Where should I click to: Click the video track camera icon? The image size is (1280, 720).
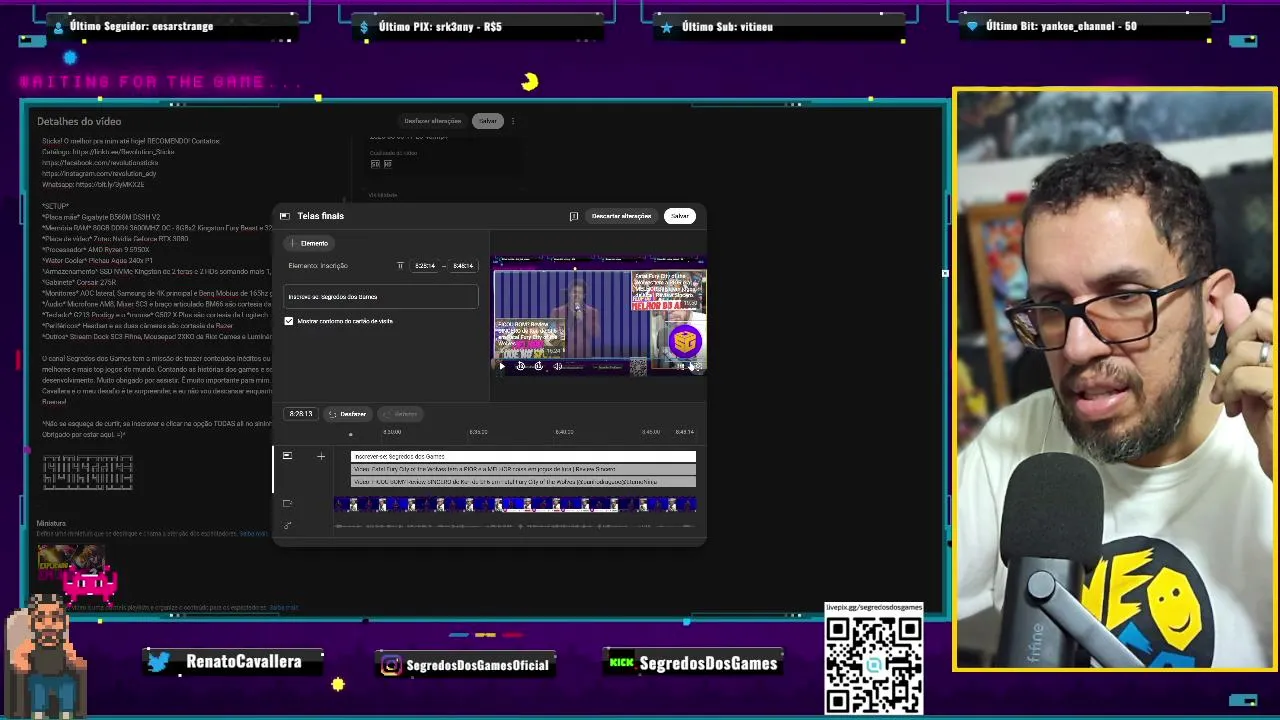[287, 504]
